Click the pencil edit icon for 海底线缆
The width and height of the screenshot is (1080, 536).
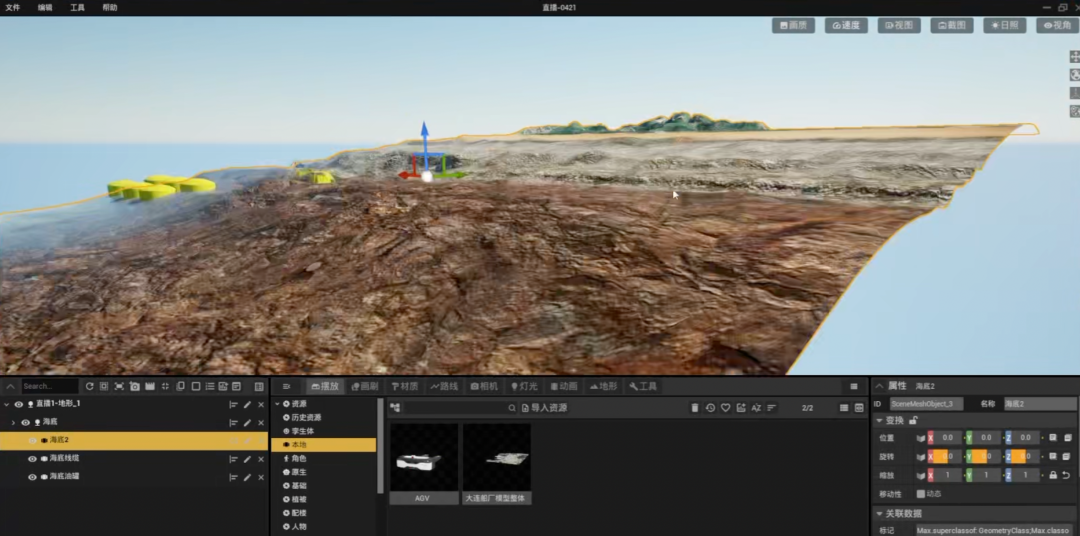point(247,459)
